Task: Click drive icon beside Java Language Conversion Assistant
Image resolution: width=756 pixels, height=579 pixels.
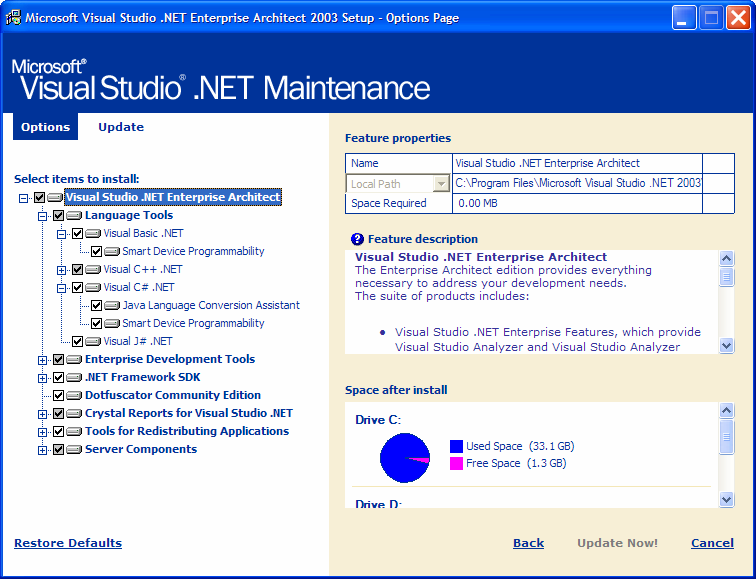Action: coord(112,306)
